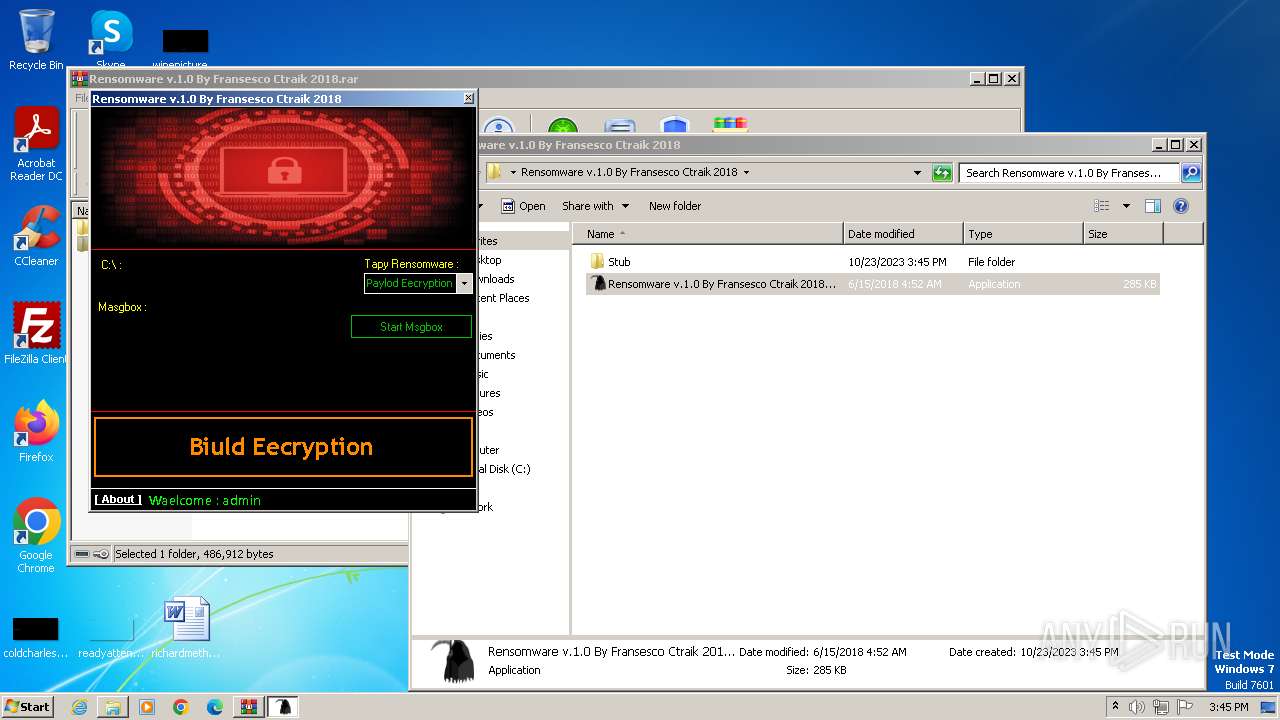Click WinRAR green toolbar icon
1280x720 pixels.
click(563, 126)
